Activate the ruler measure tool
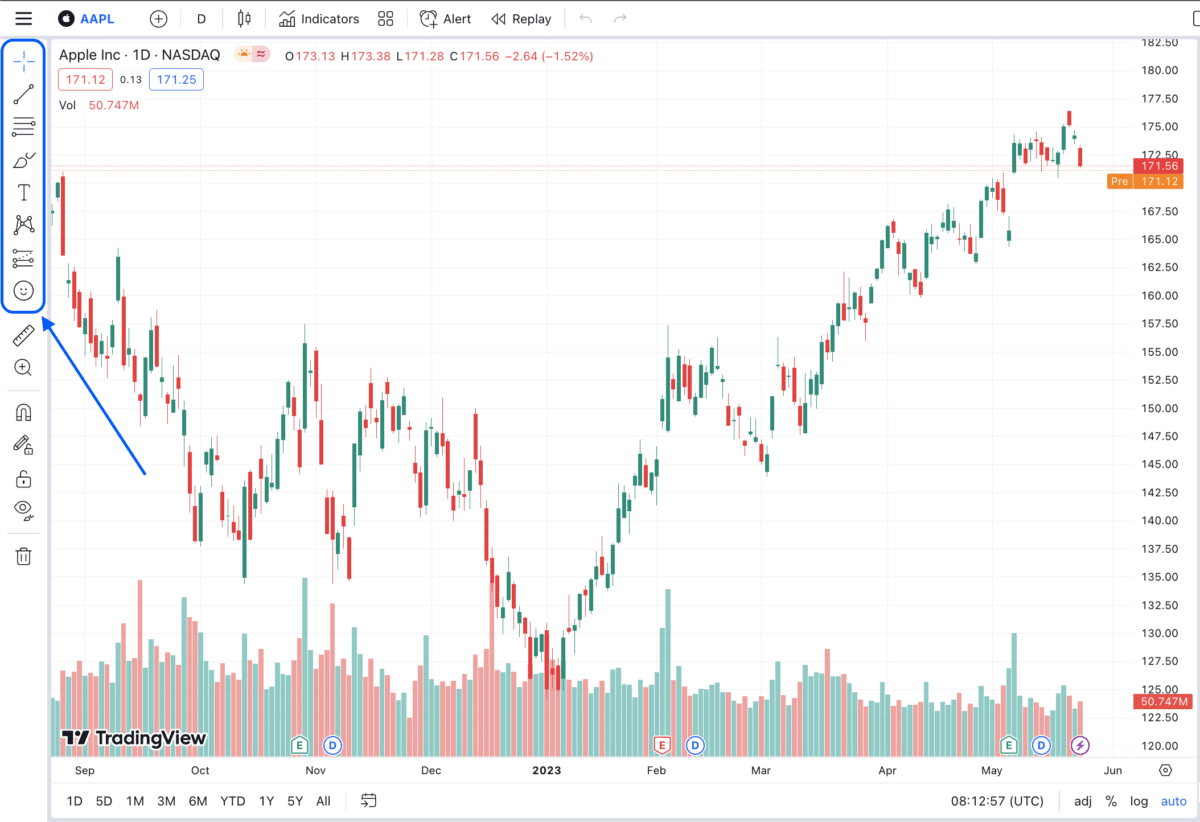1200x822 pixels. (24, 336)
